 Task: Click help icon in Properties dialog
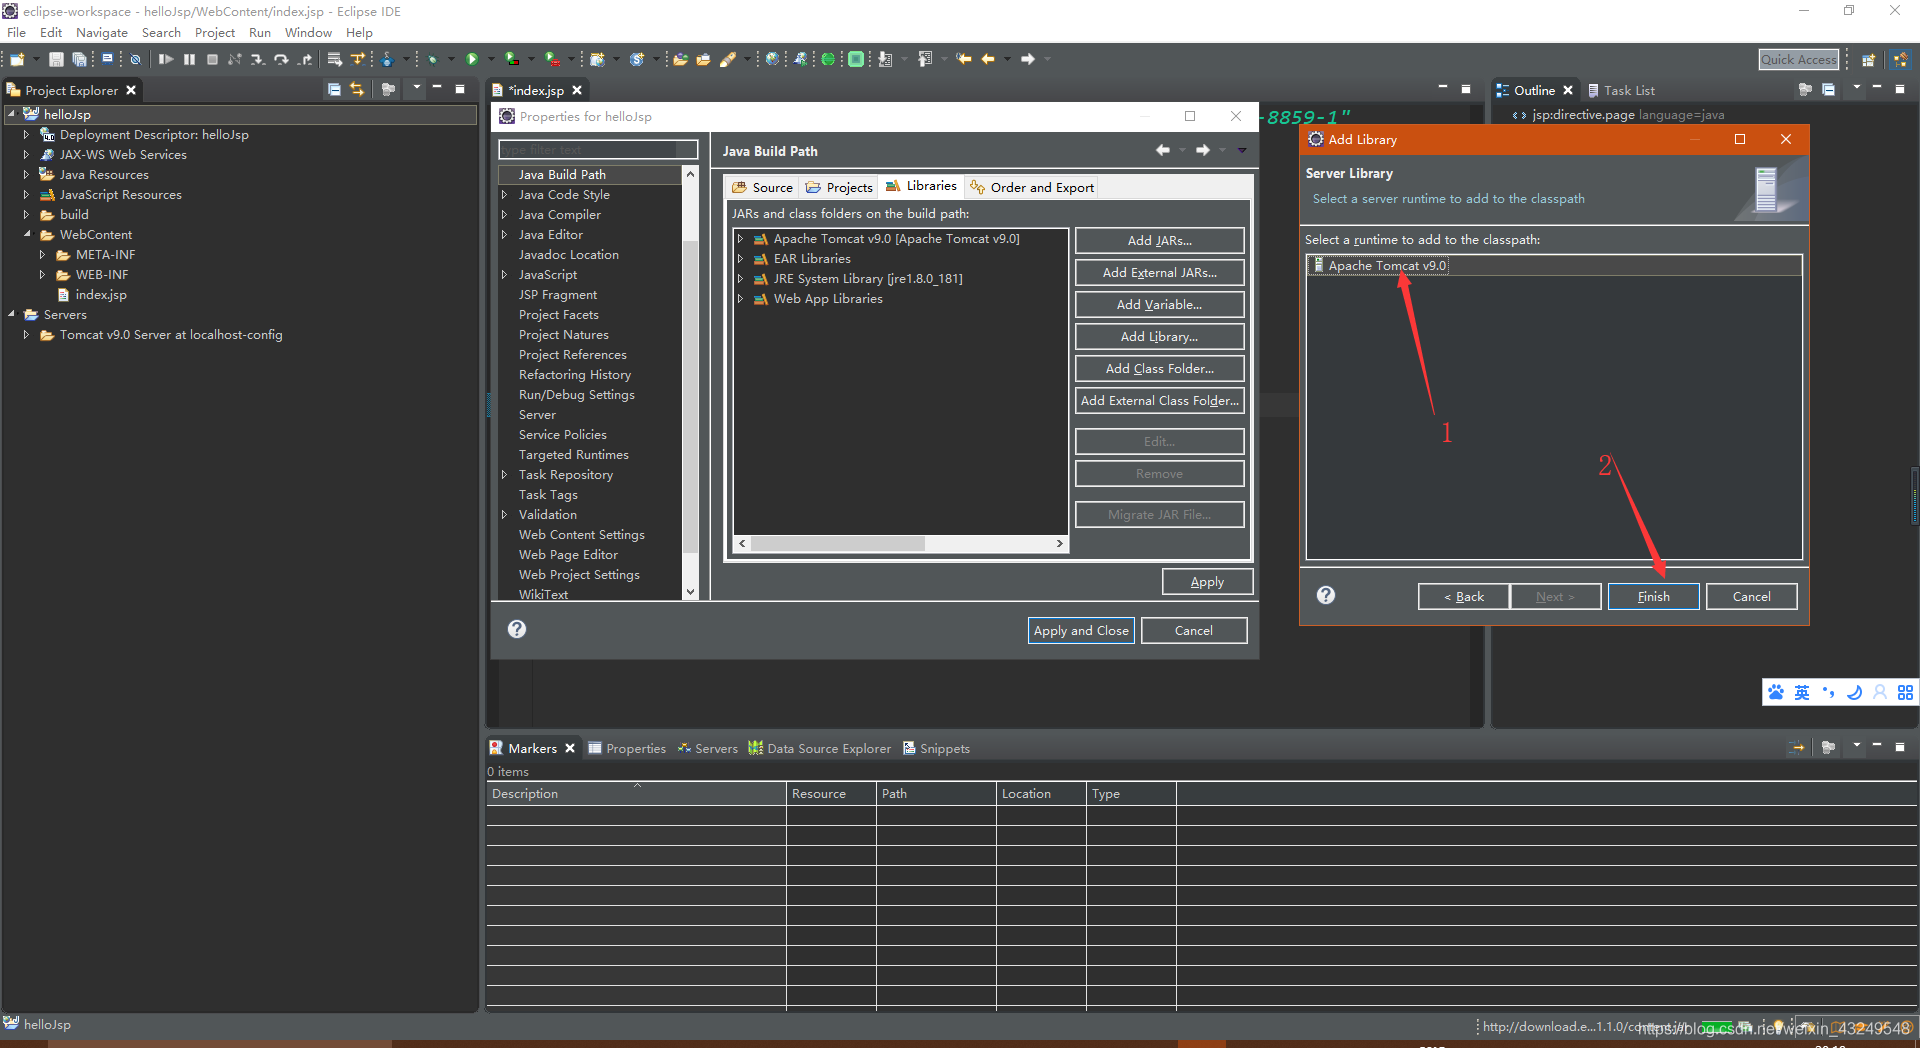(517, 629)
